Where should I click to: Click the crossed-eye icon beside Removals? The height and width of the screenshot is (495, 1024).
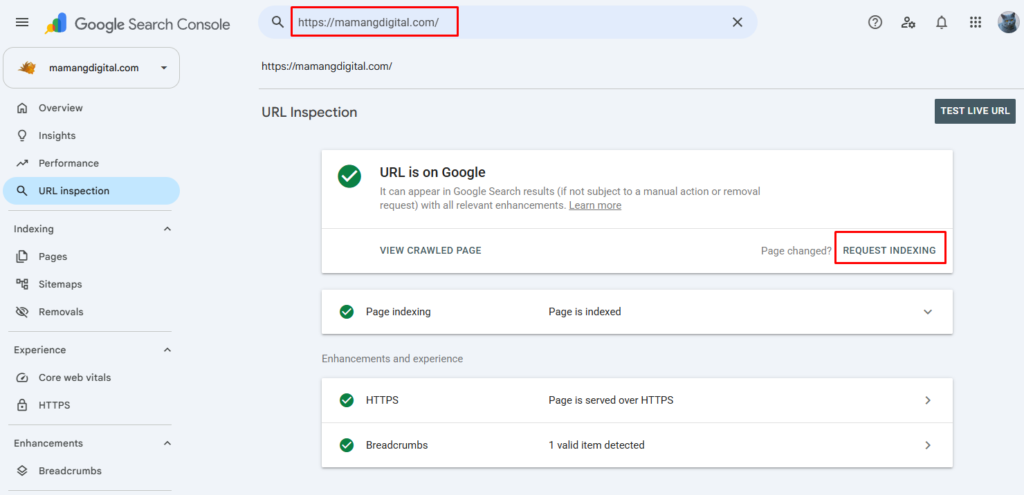coord(22,312)
